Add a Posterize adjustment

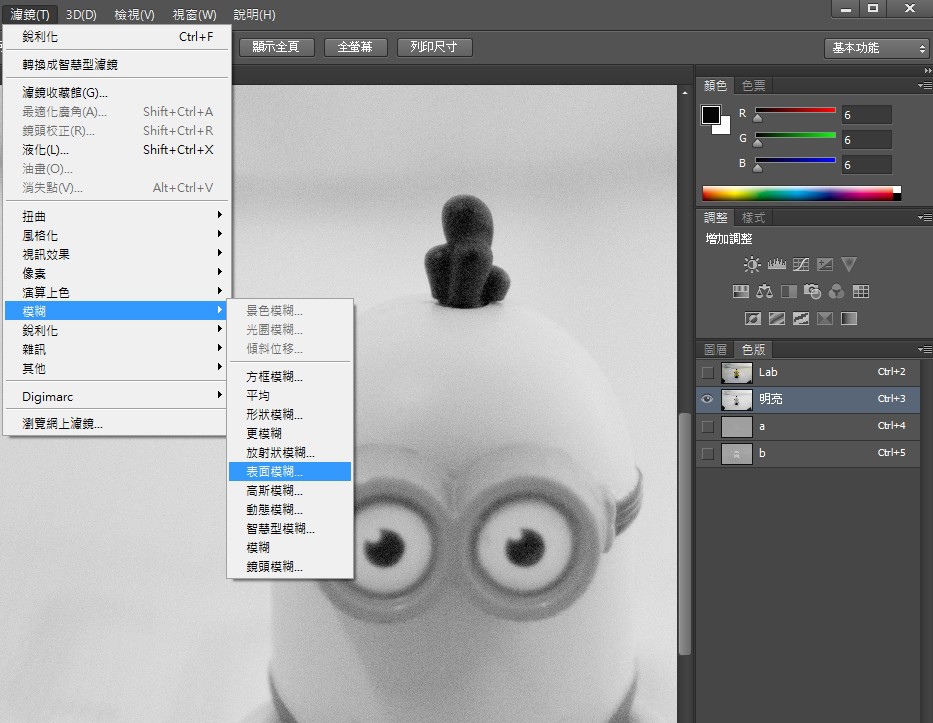point(777,318)
